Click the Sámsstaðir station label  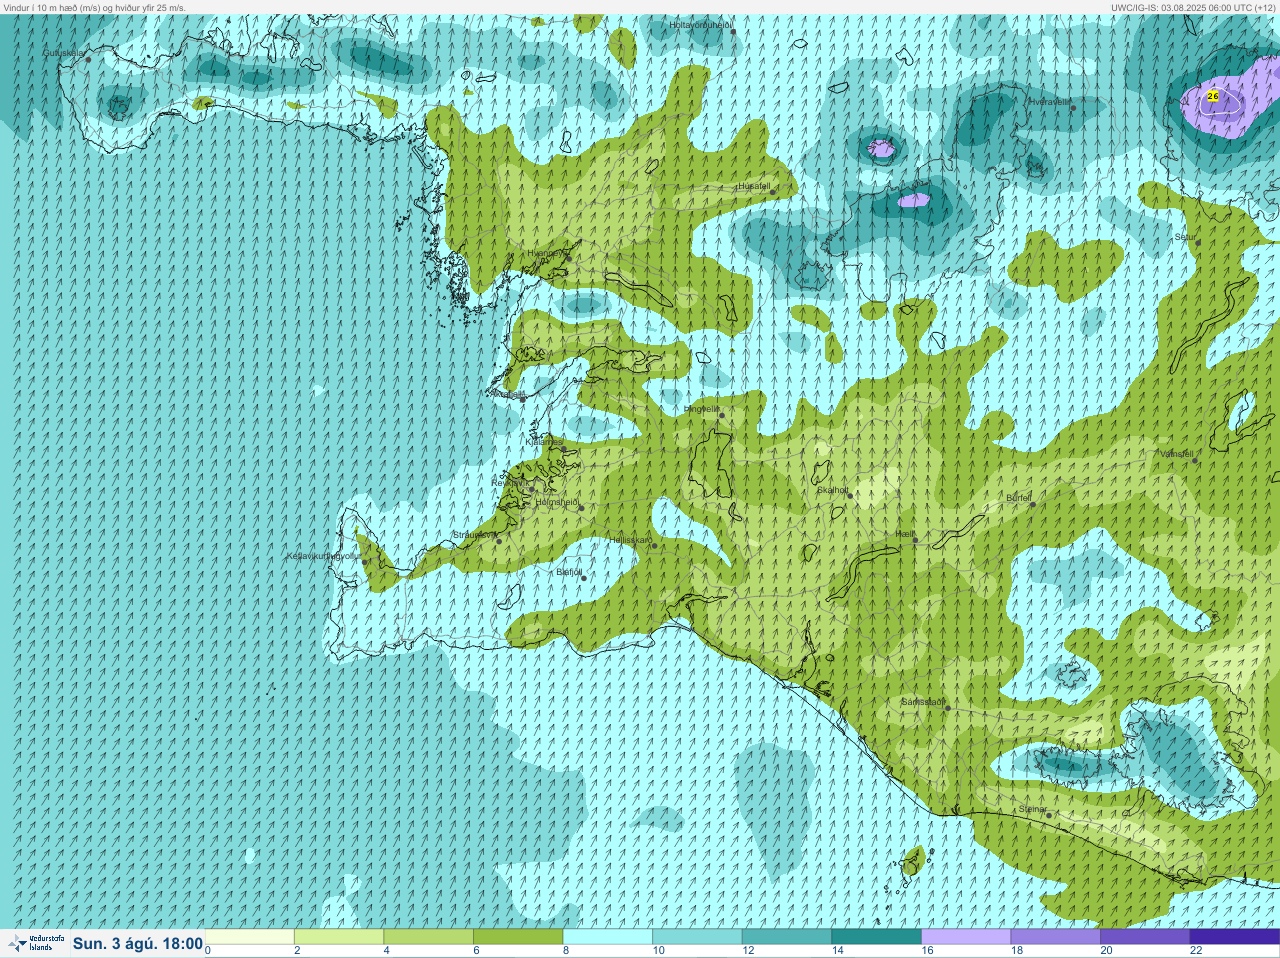(x=922, y=702)
